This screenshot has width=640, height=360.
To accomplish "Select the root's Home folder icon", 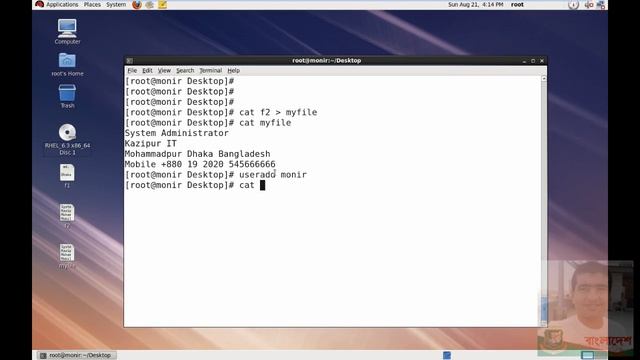I will pos(67,64).
